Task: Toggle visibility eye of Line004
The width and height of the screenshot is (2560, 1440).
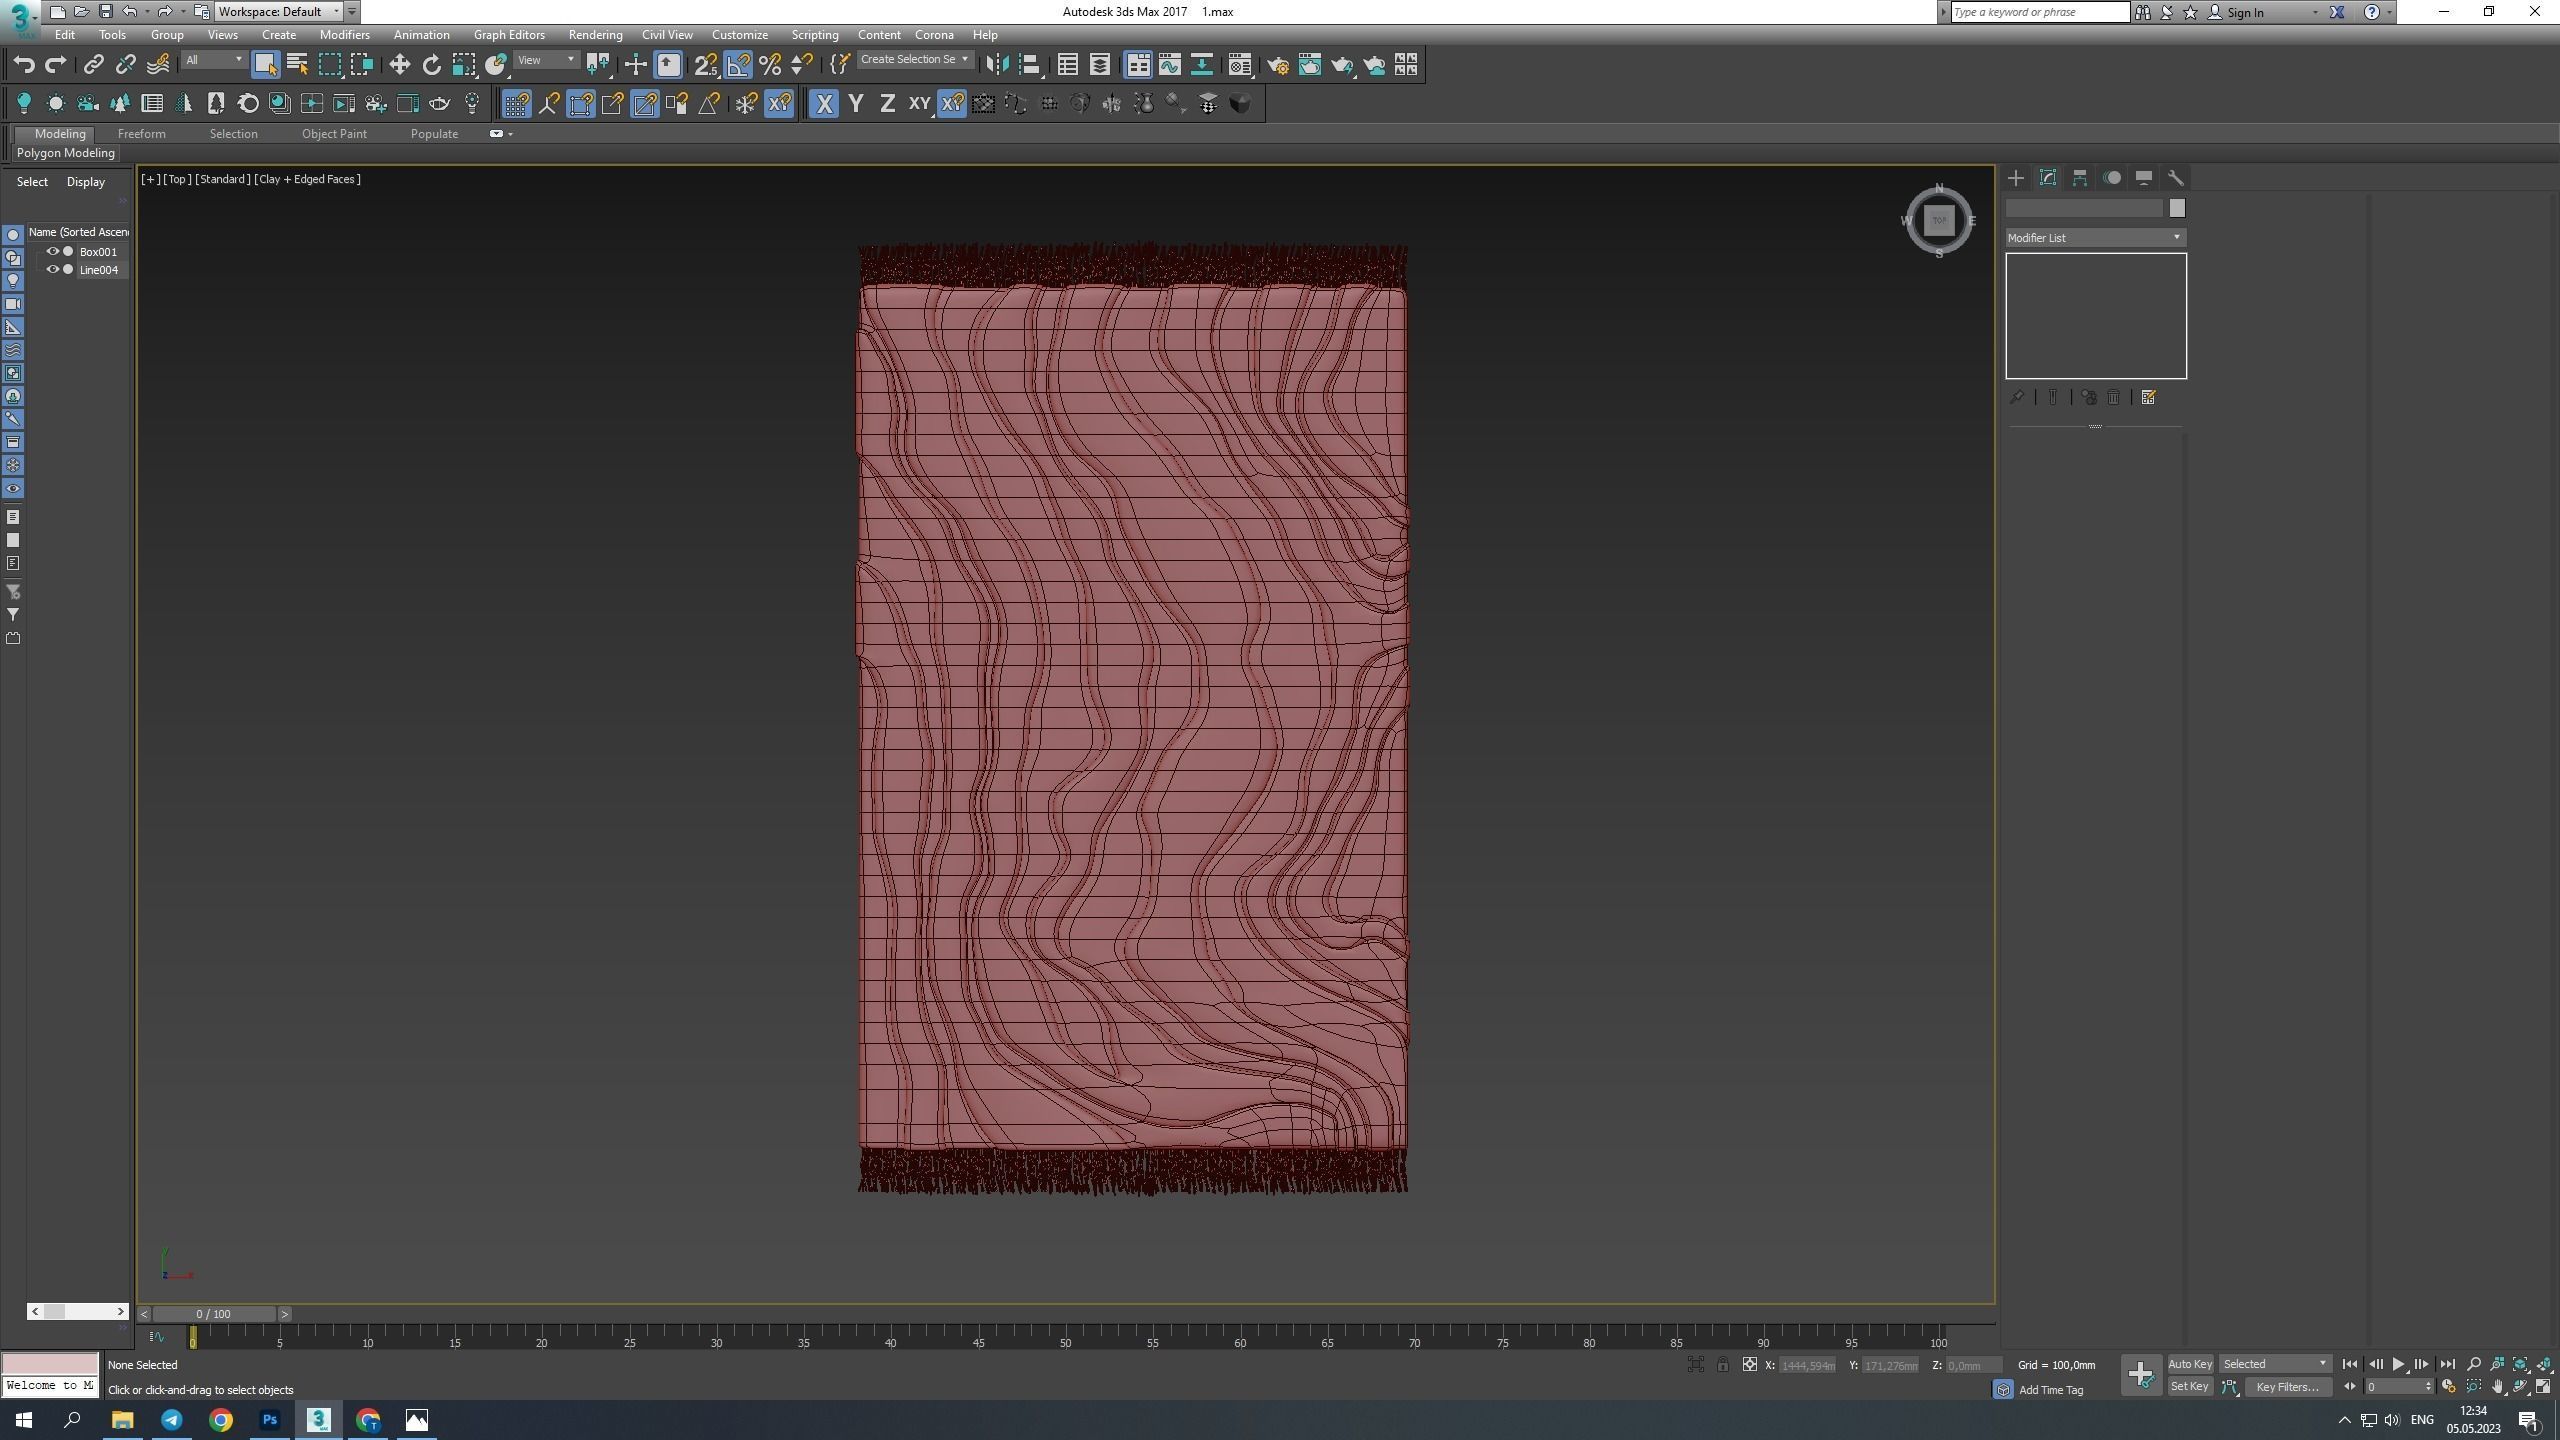Action: coord(53,269)
